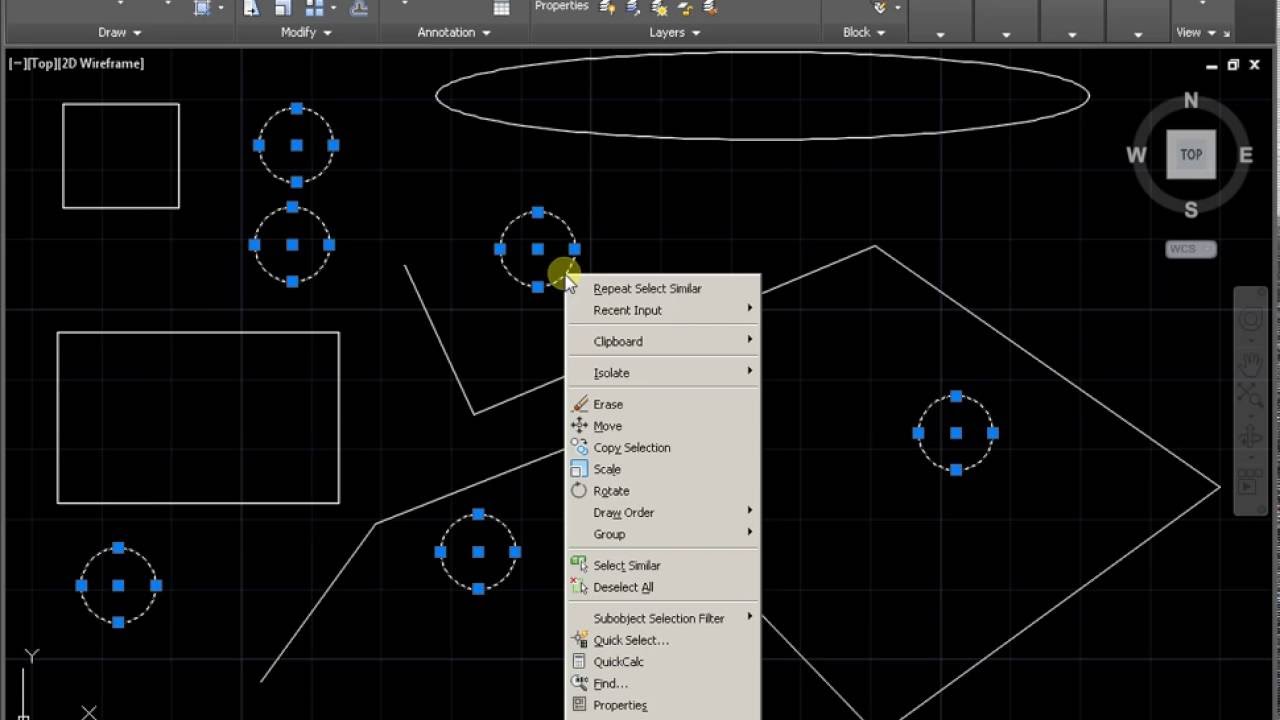Open Properties at the bottom of the context menu
The image size is (1280, 720).
tap(664, 705)
